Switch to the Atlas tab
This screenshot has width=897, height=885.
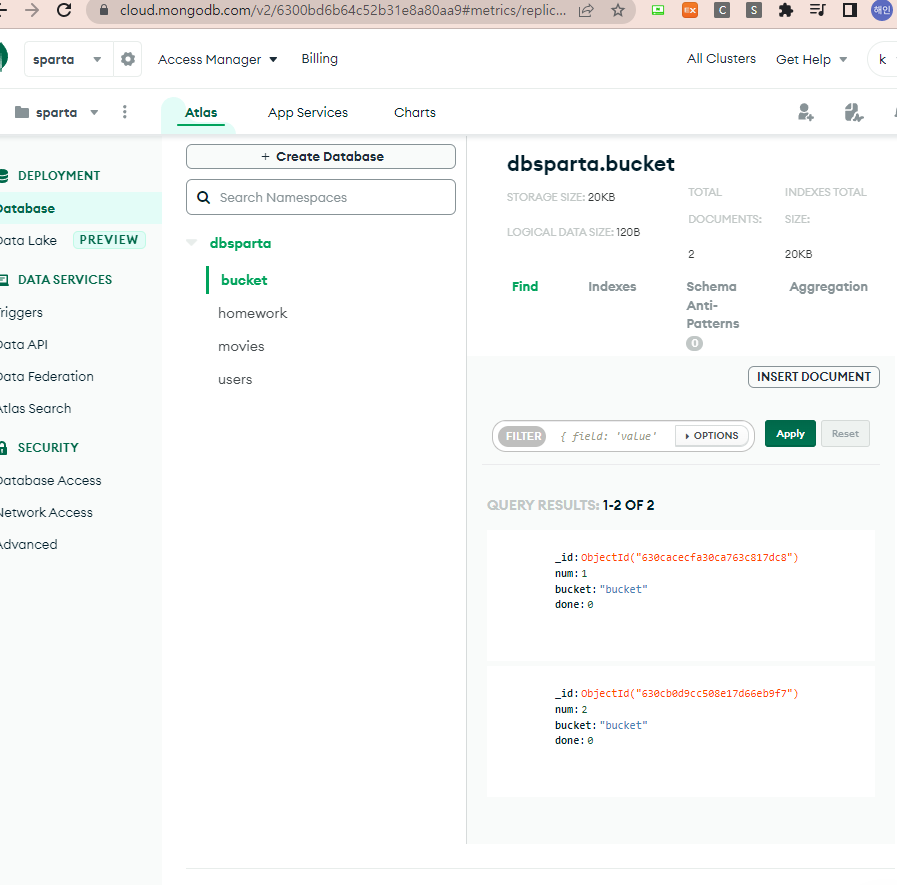tap(201, 113)
